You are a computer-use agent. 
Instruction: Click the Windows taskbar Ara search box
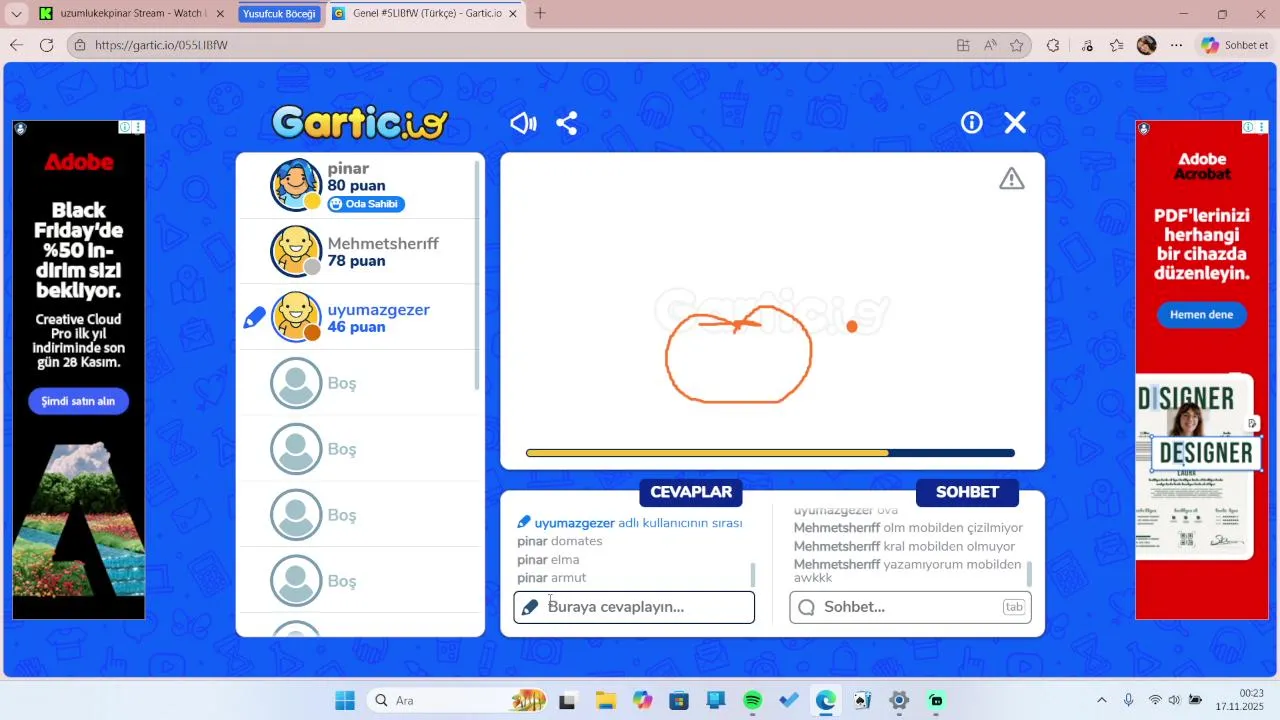[458, 700]
